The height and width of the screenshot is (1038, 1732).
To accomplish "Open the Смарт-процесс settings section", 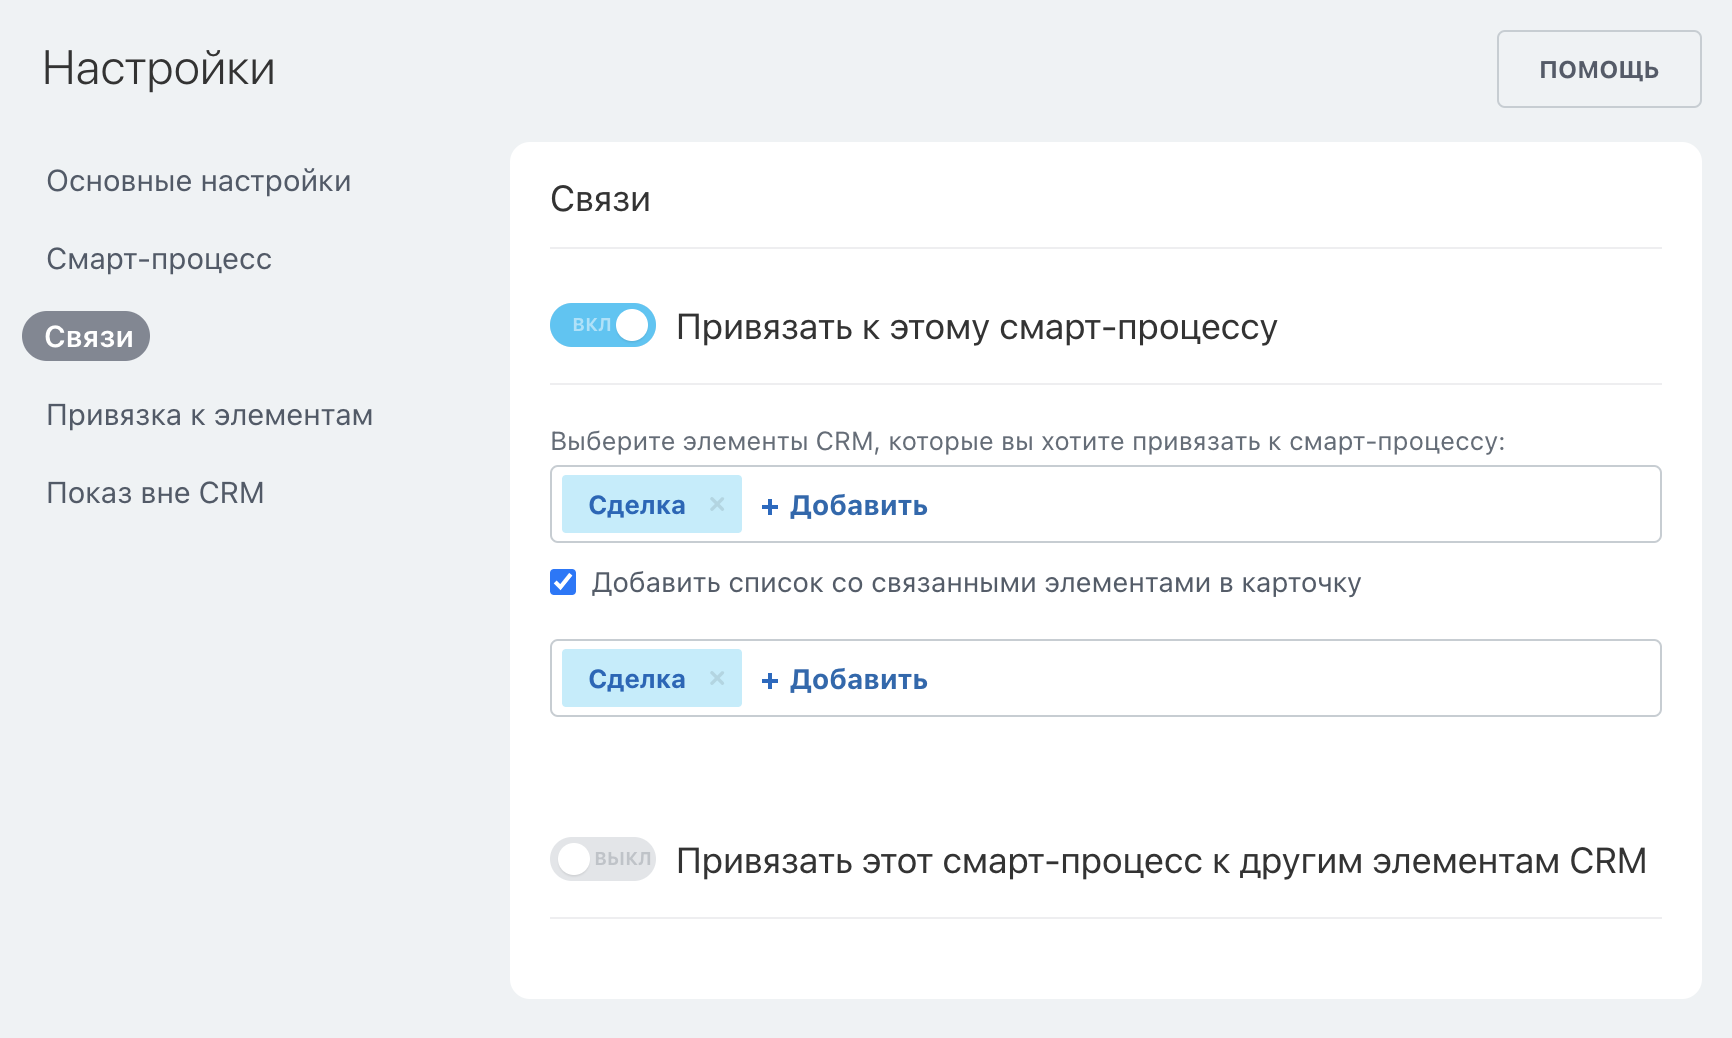I will [159, 259].
